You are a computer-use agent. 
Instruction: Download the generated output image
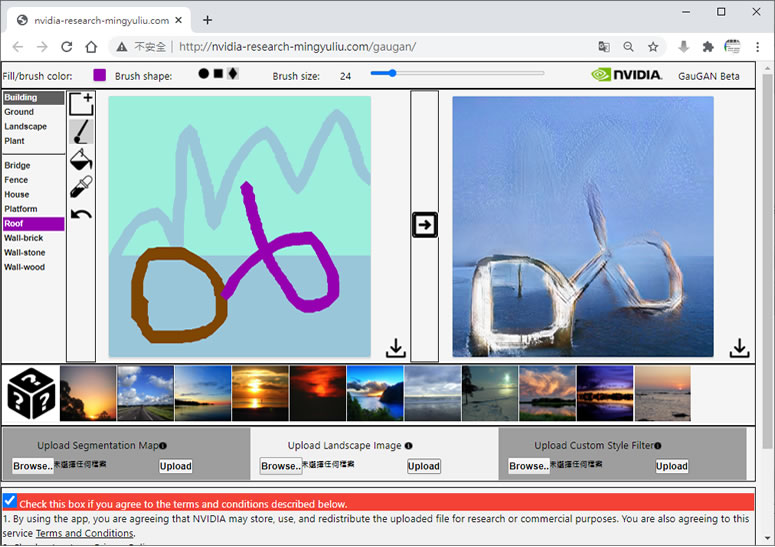(x=739, y=348)
